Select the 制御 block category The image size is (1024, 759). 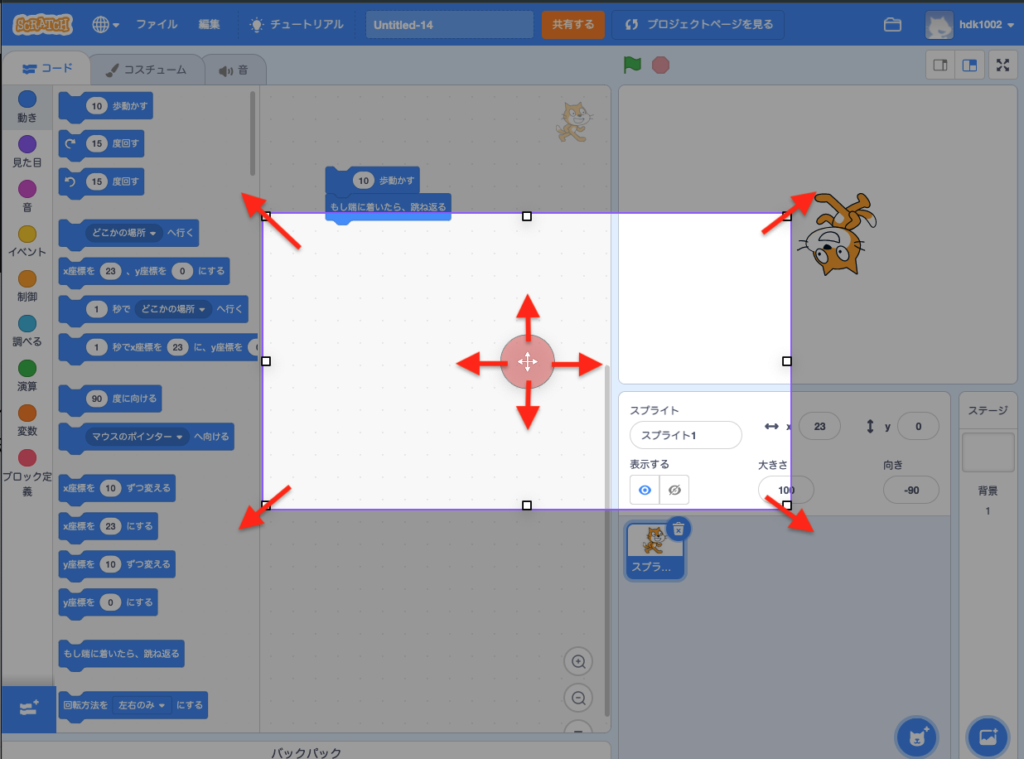[x=27, y=286]
